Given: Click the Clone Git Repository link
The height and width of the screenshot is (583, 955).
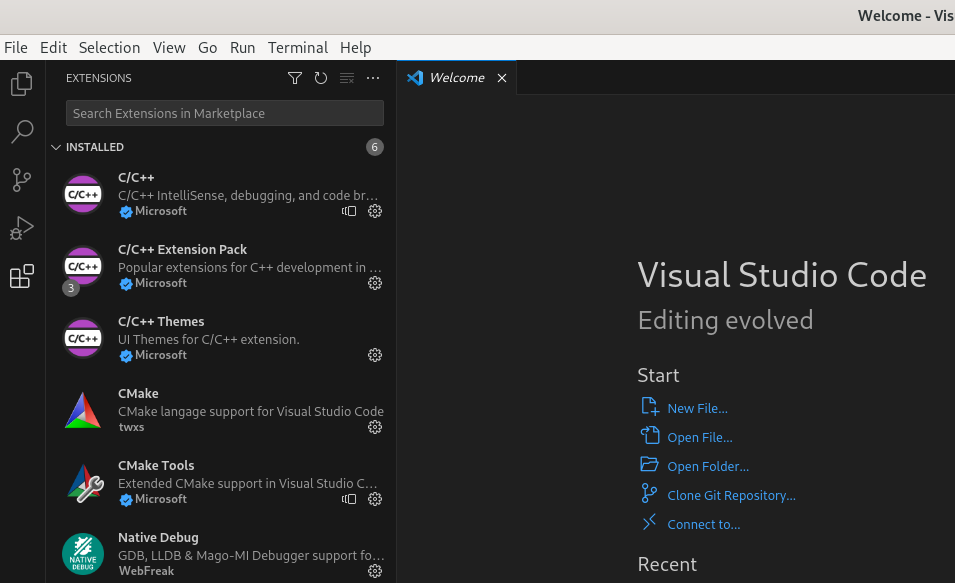Looking at the screenshot, I should click(x=731, y=495).
